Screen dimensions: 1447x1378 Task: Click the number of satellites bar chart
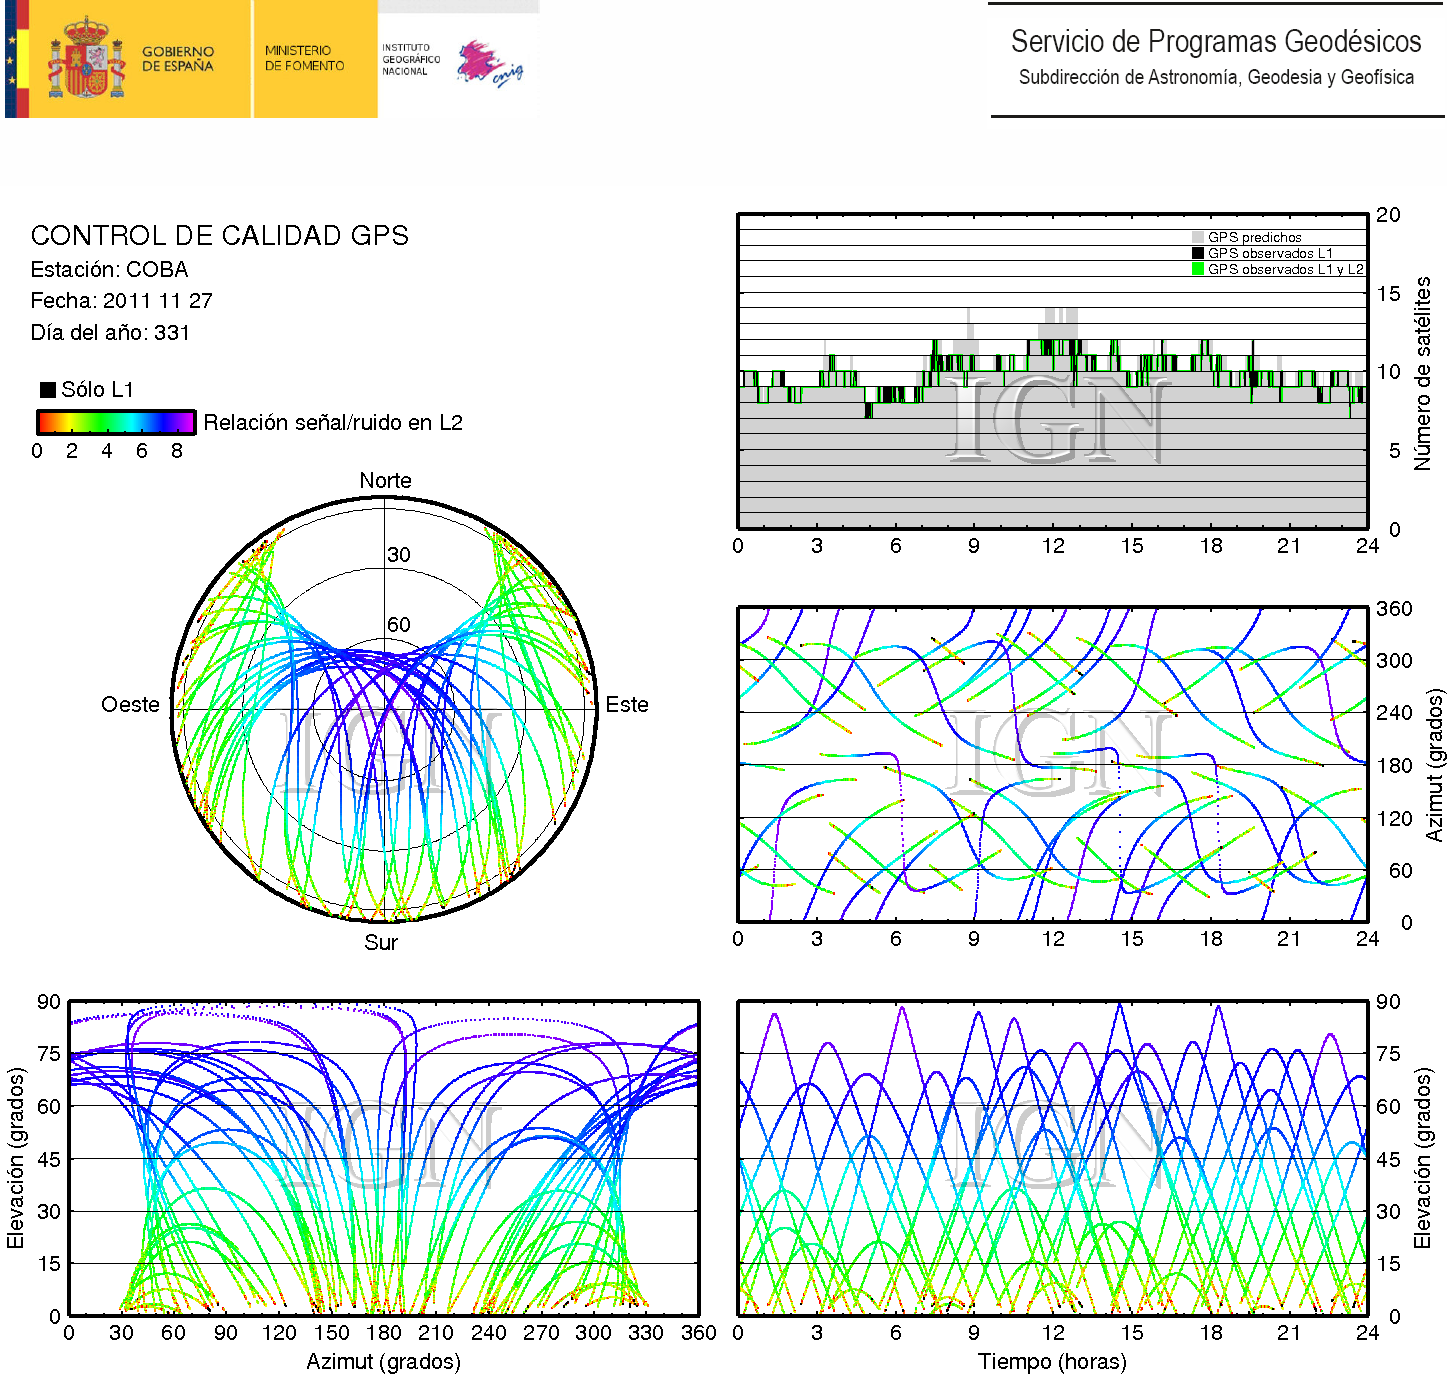(x=1052, y=371)
